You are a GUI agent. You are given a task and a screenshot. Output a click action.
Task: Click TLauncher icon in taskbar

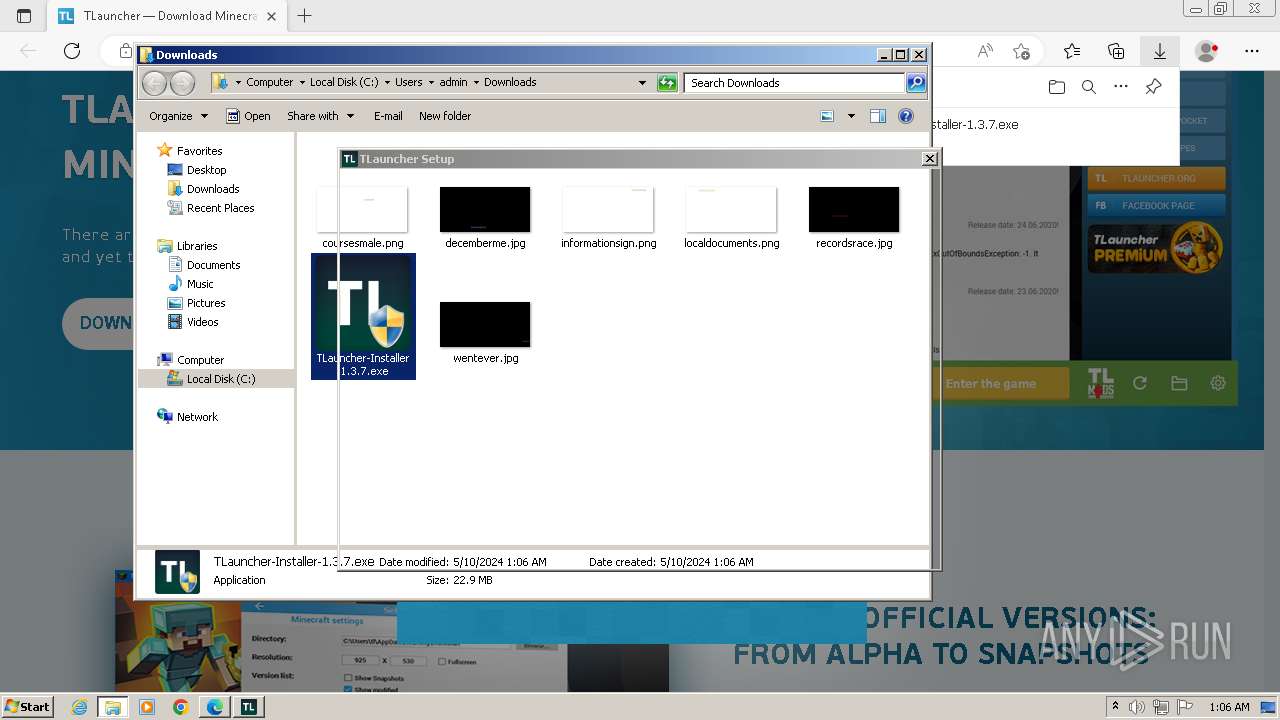coord(248,707)
